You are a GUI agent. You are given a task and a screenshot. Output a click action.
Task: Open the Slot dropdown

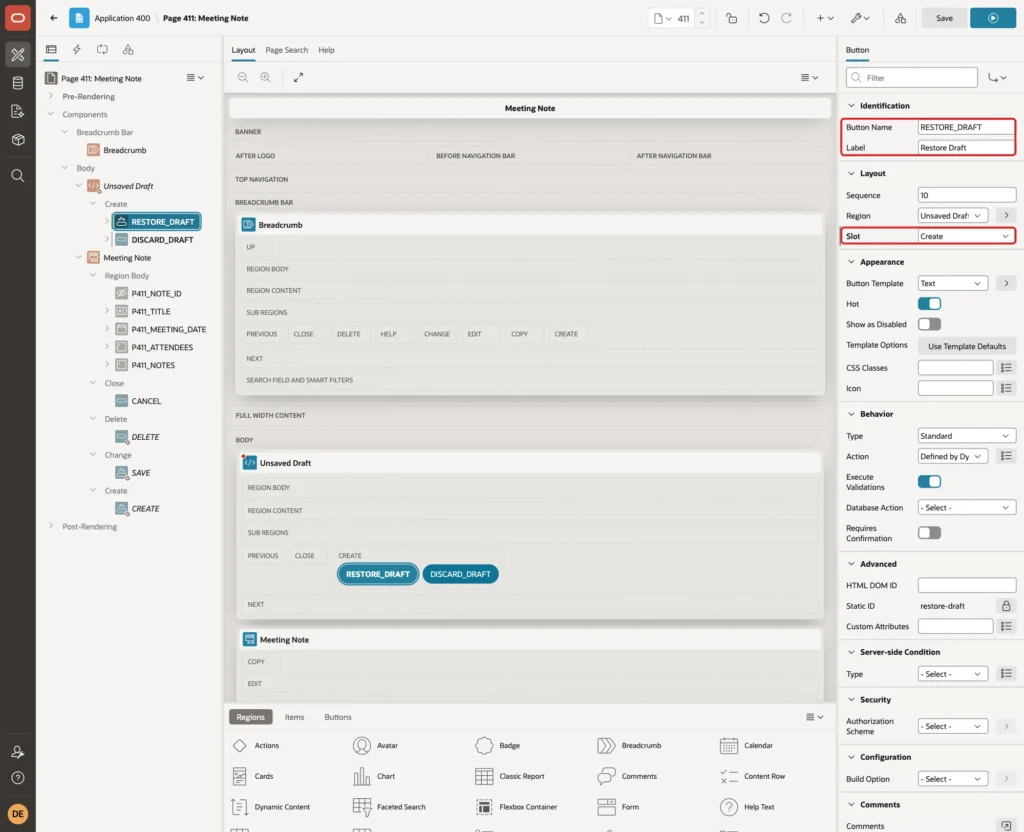pos(967,236)
